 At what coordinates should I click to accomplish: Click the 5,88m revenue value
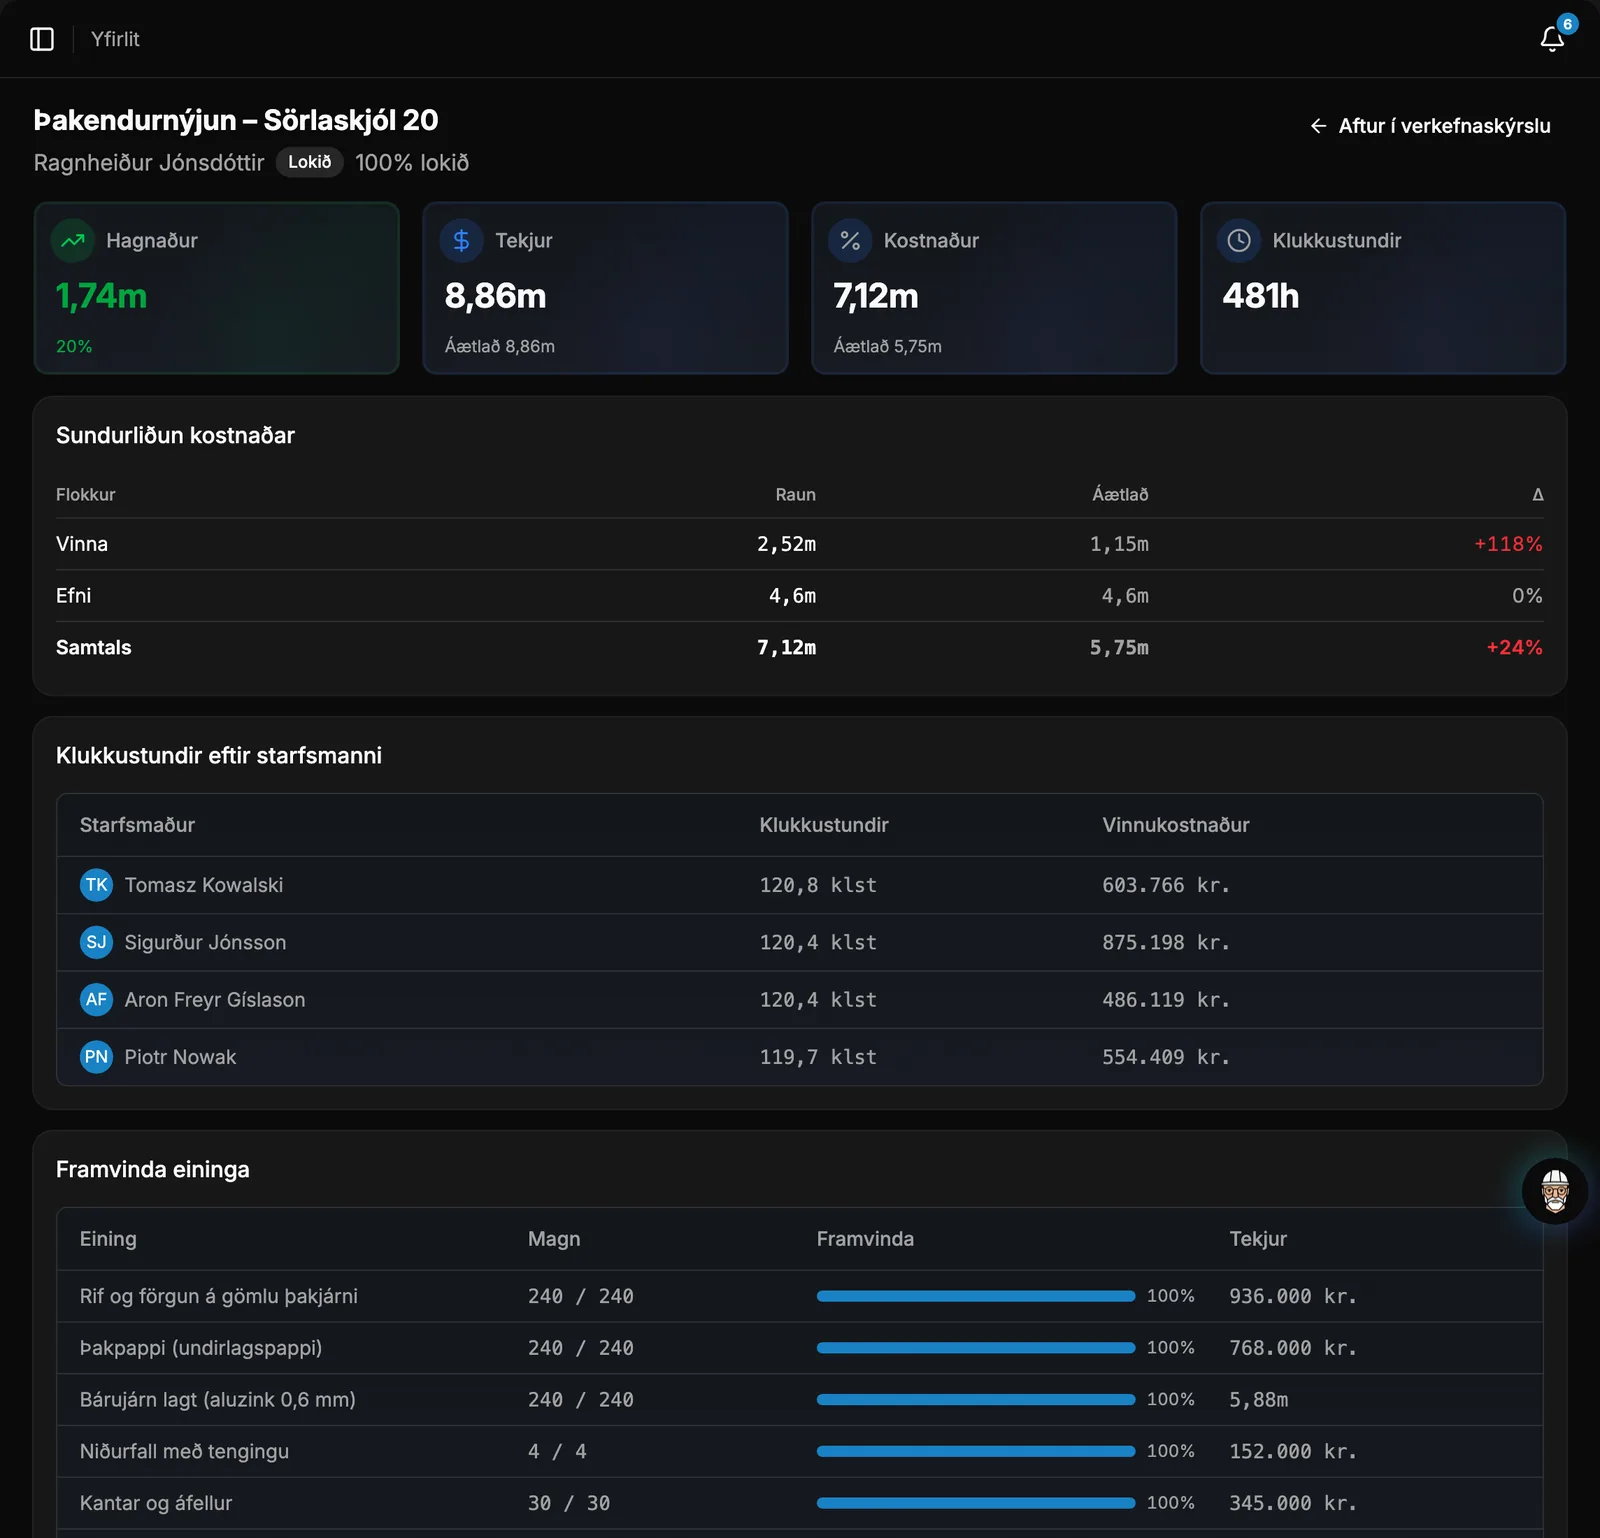click(x=1258, y=1400)
